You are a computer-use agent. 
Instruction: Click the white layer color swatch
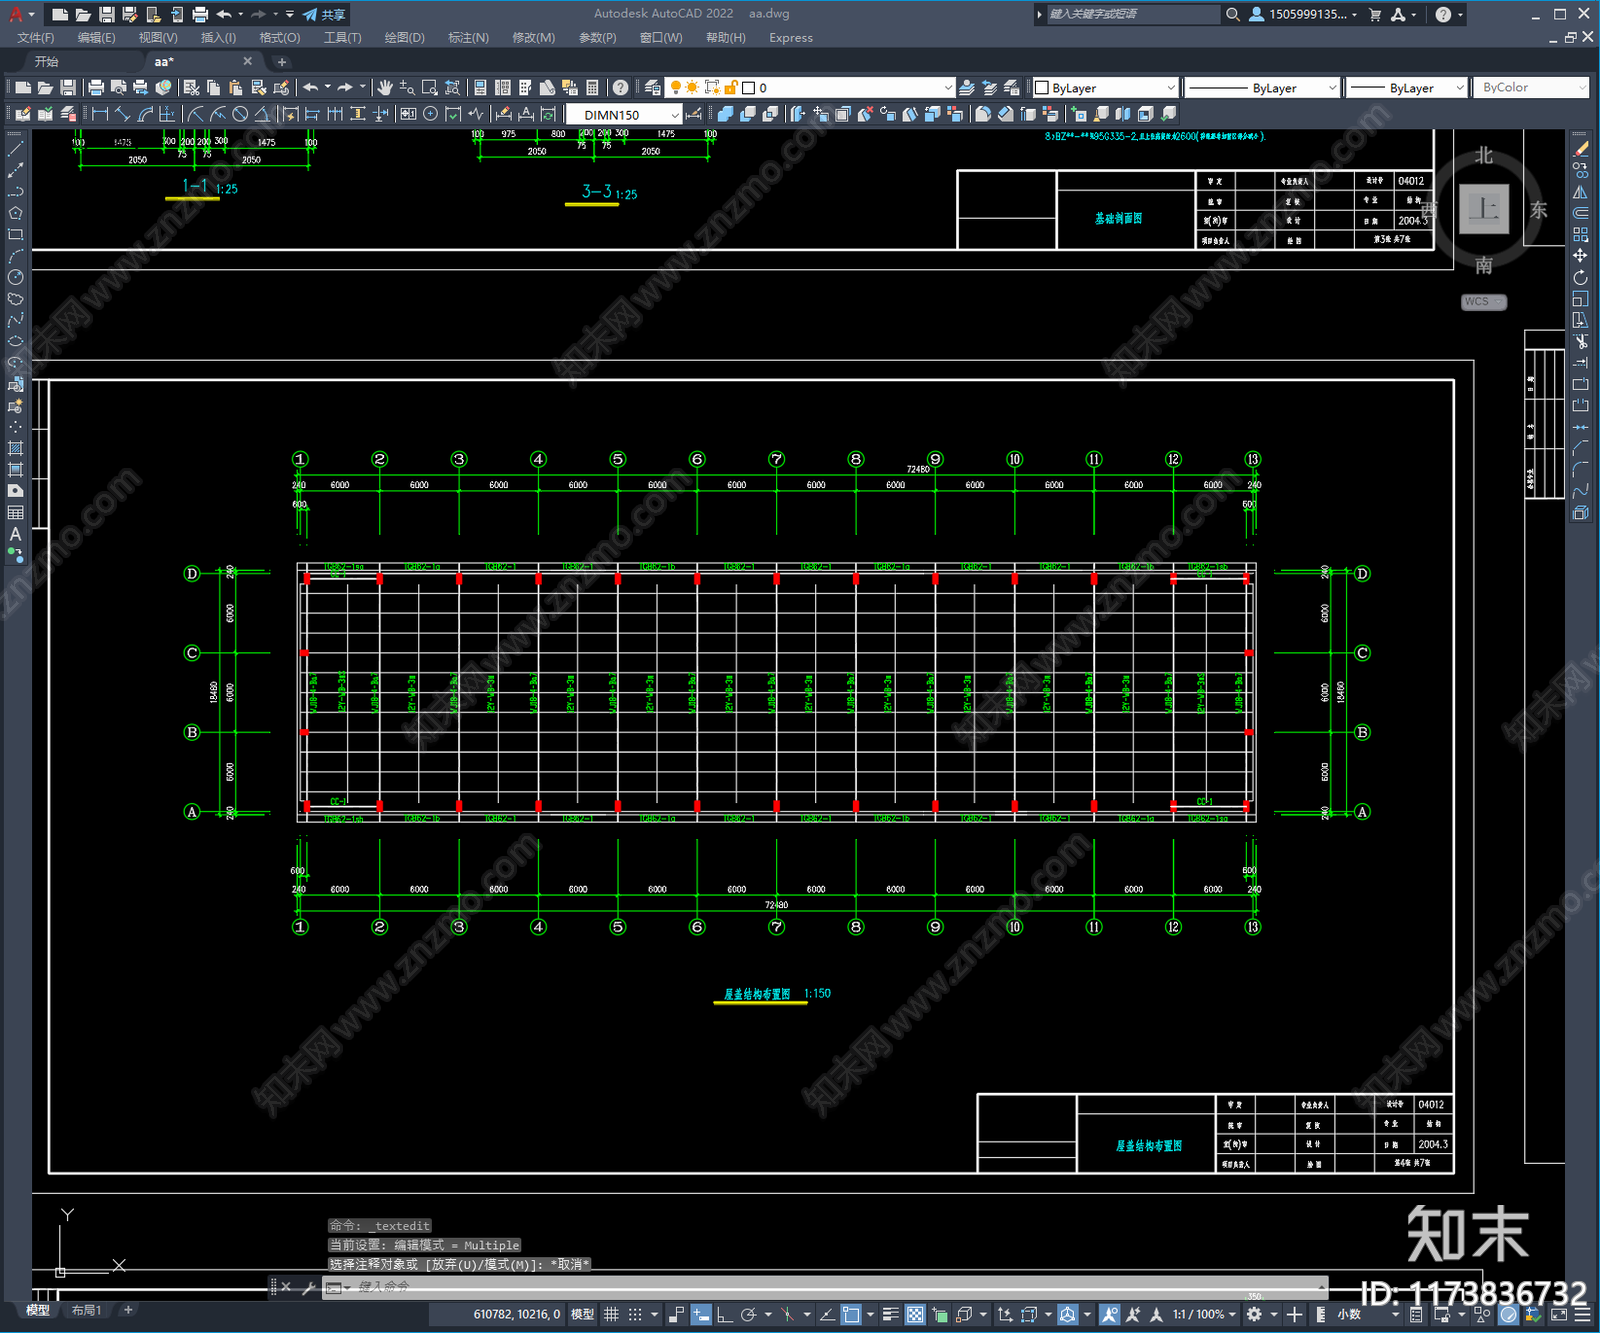(748, 88)
